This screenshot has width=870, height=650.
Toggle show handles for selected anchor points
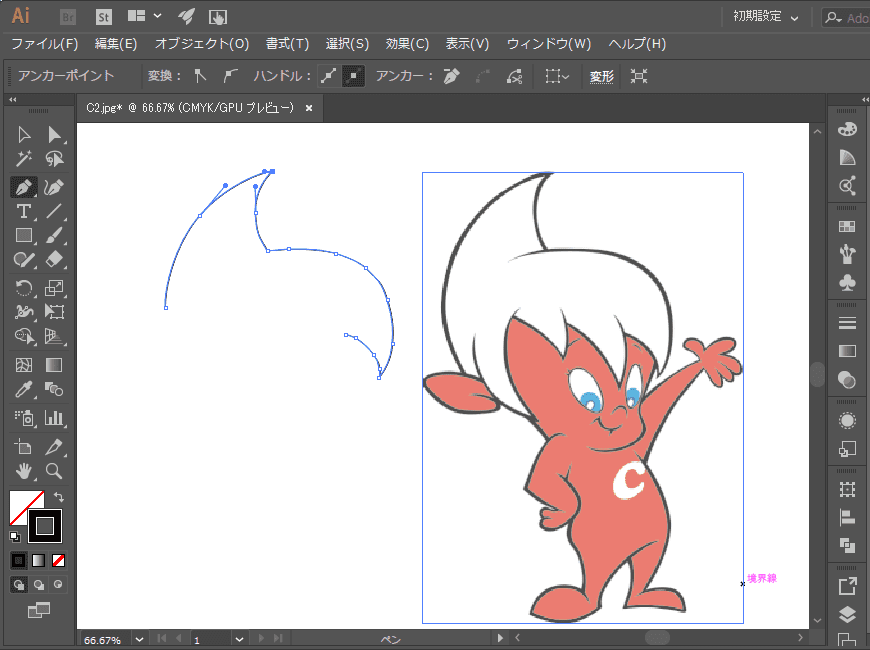(x=328, y=76)
